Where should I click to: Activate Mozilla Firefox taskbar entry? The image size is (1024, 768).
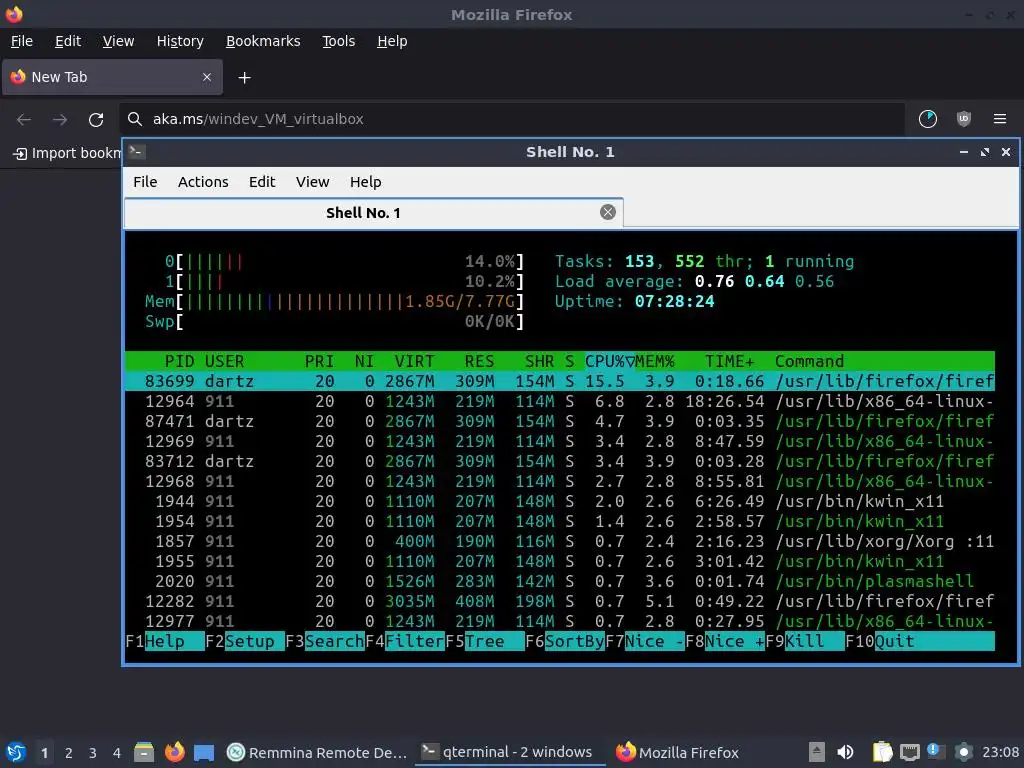678,752
